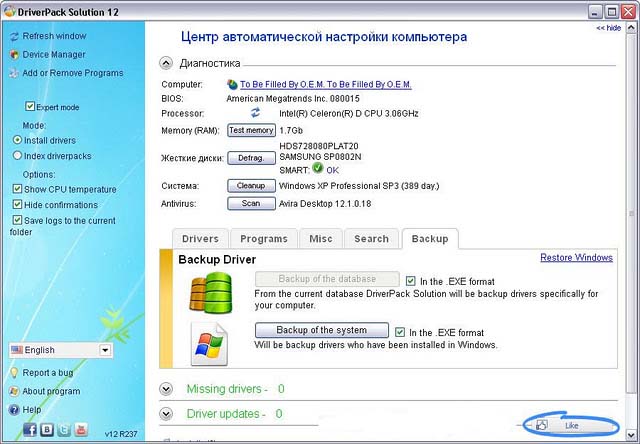Toggle Hide confirmations checkbox
This screenshot has height=444, width=640.
click(x=17, y=204)
